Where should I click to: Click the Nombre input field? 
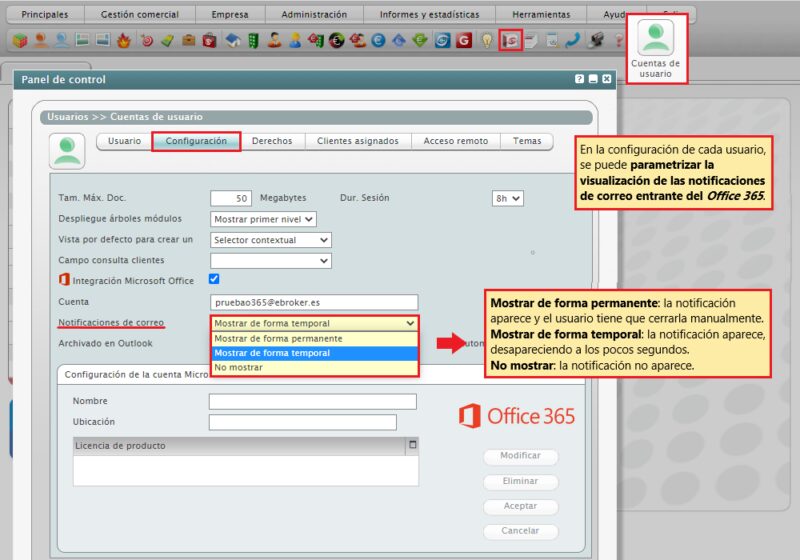click(313, 401)
